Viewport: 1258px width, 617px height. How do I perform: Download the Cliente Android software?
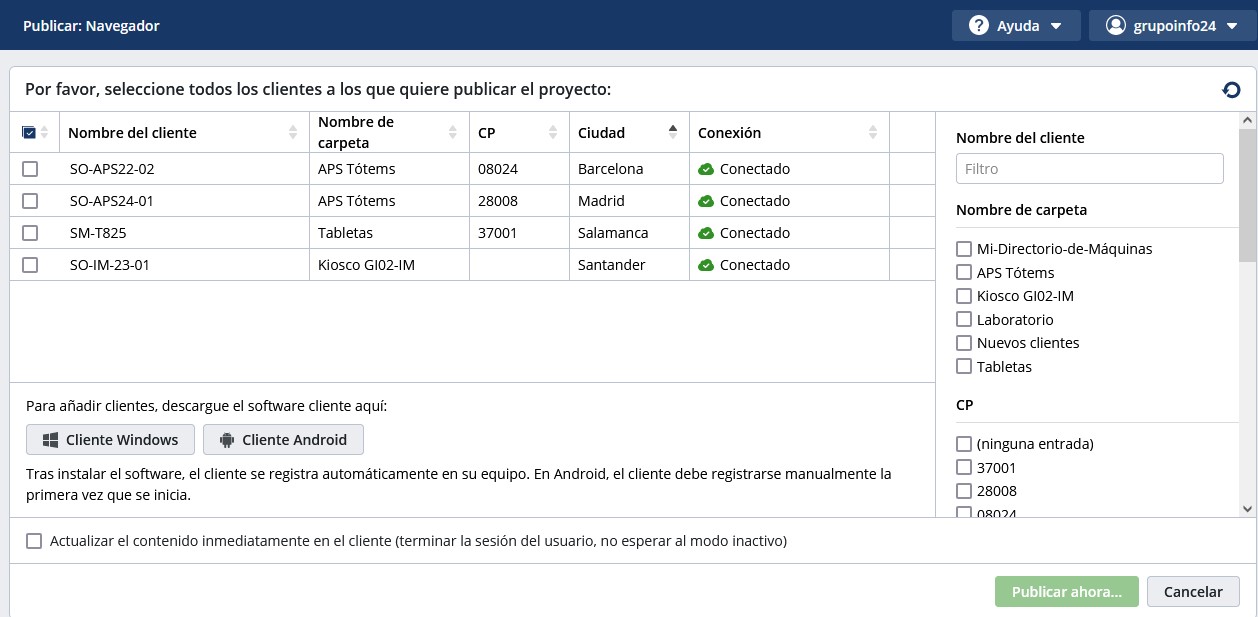point(283,440)
